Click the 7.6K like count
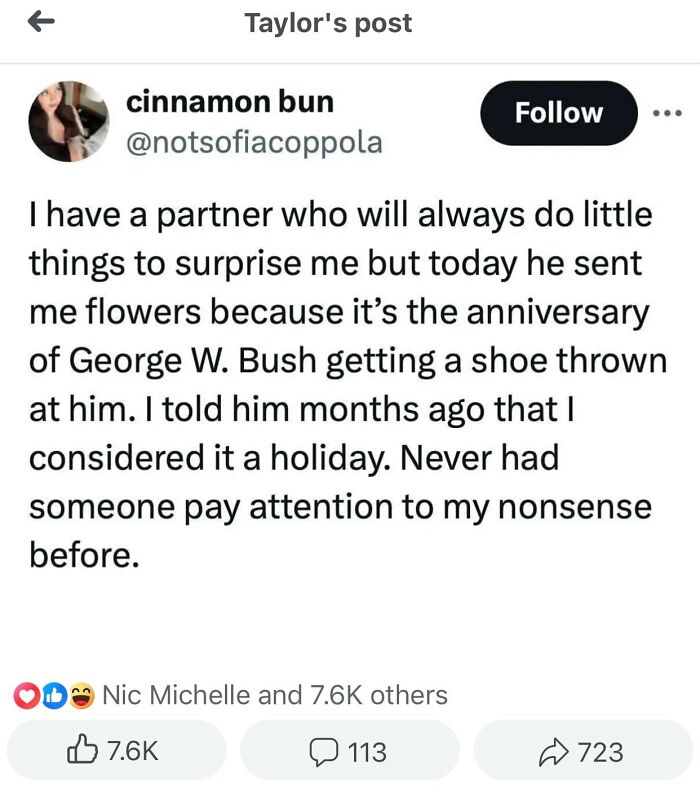The width and height of the screenshot is (700, 786). pyautogui.click(x=131, y=750)
